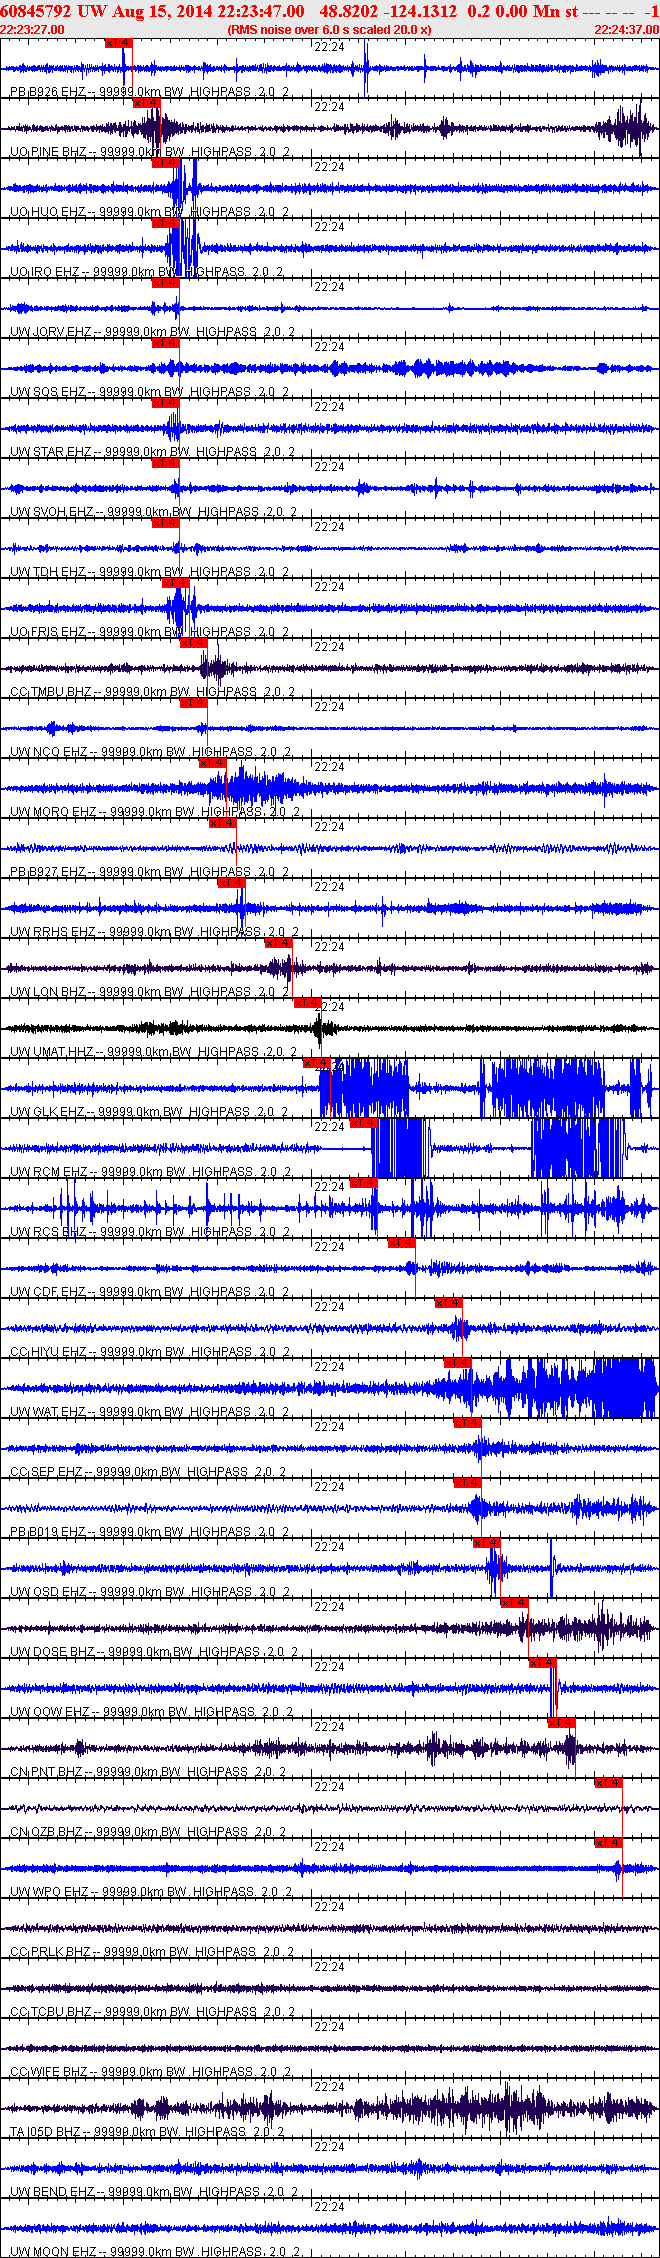Click the CC.TCBU.BHZ station label

pyautogui.click(x=152, y=2012)
